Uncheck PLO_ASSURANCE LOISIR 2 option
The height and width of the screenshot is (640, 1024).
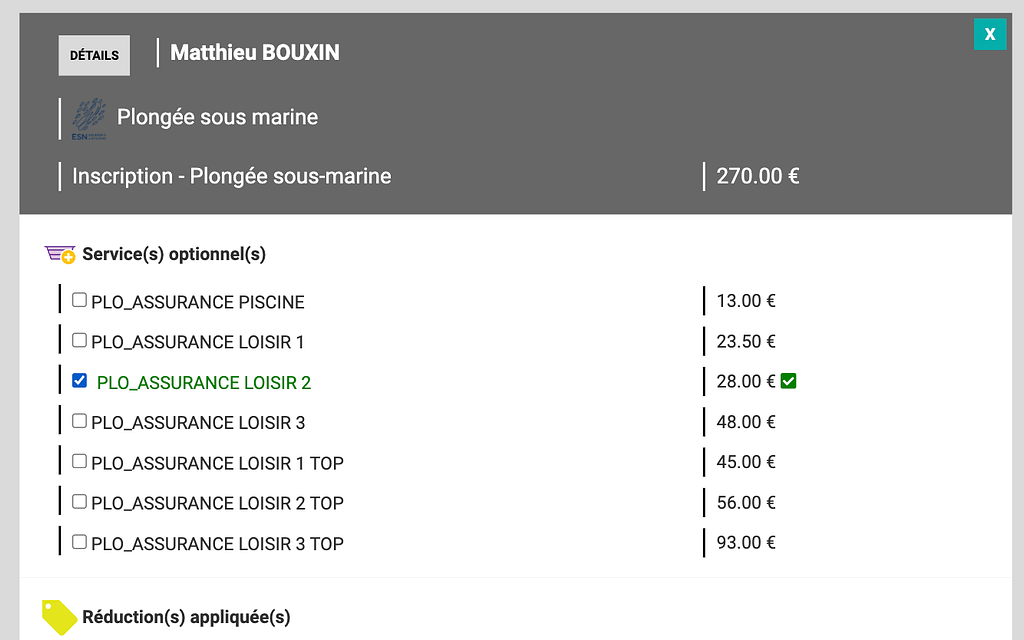(80, 380)
